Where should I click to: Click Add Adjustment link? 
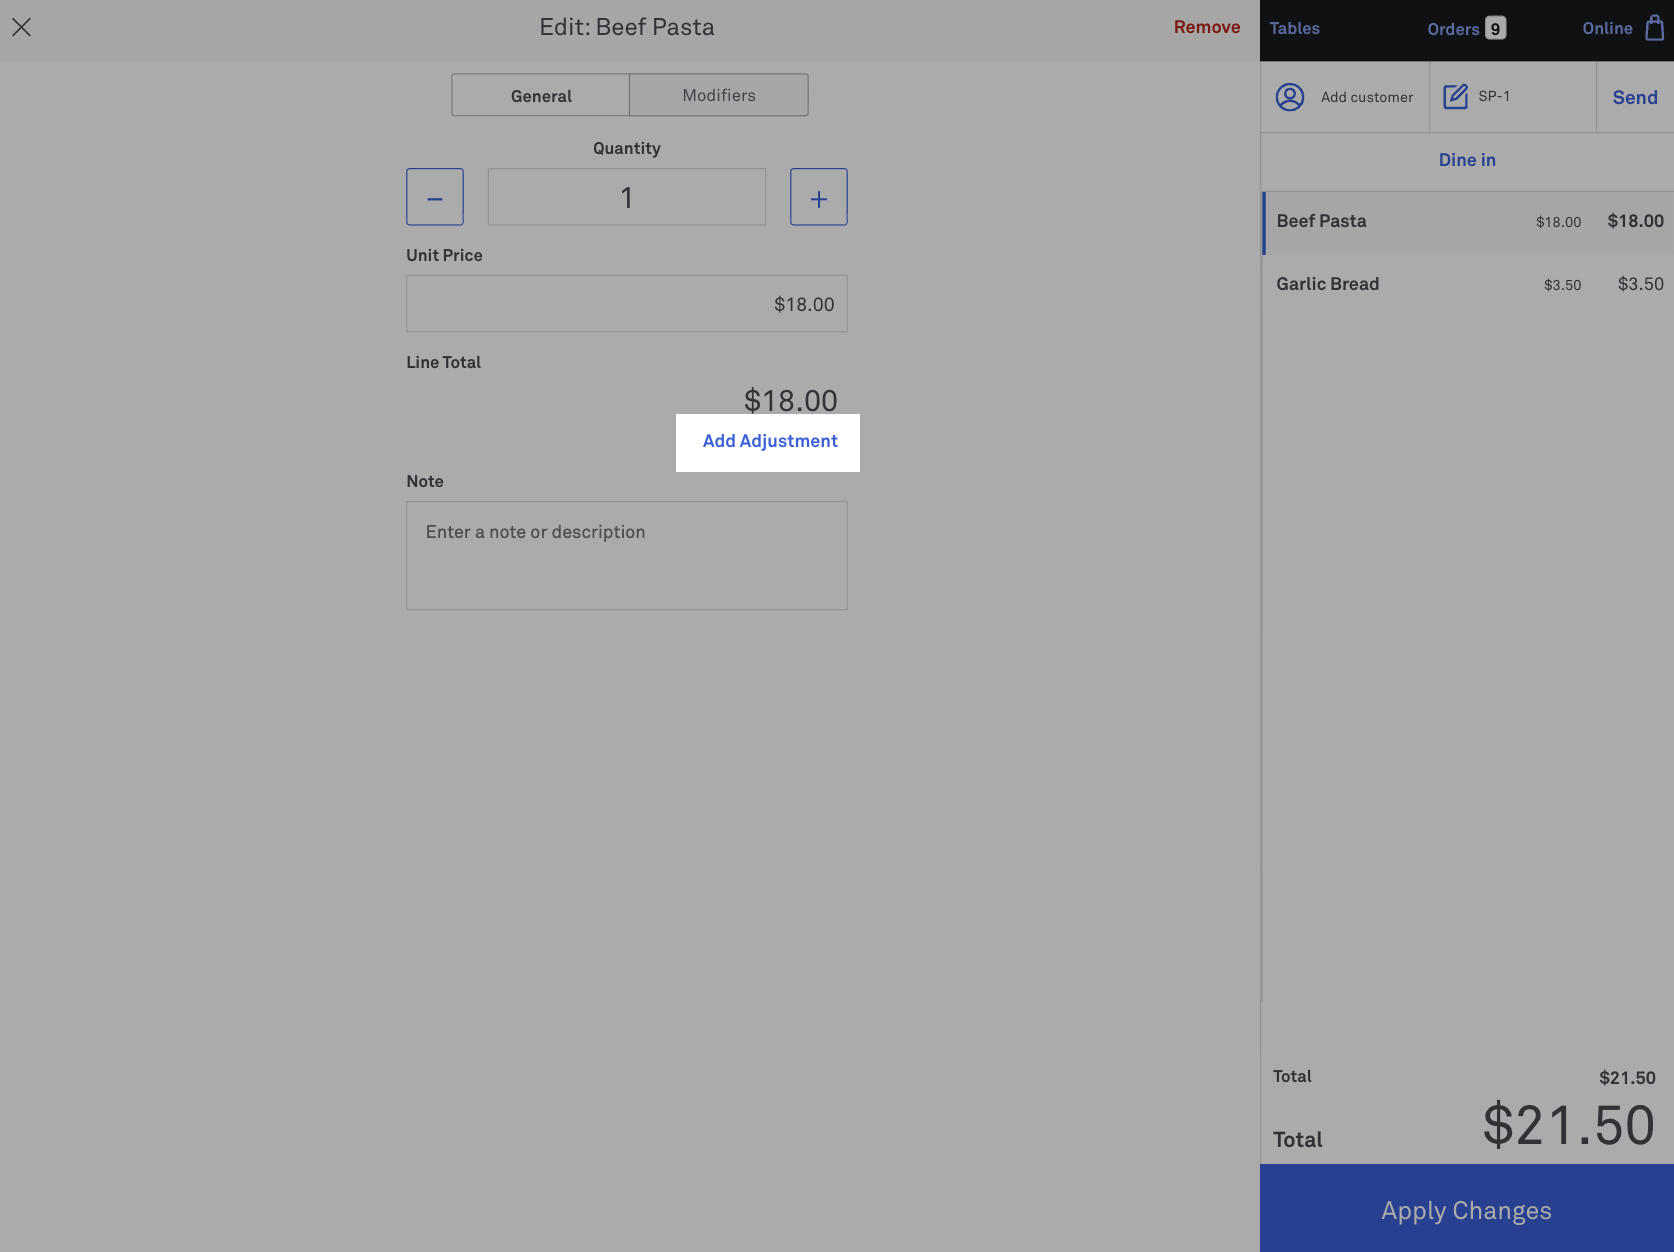click(770, 441)
